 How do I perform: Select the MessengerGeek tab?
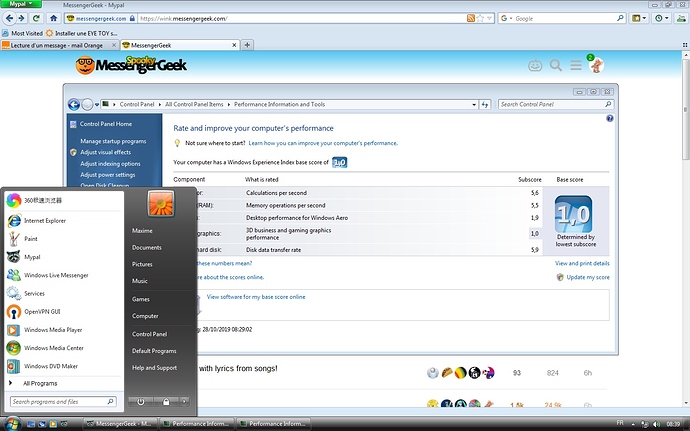coord(176,45)
